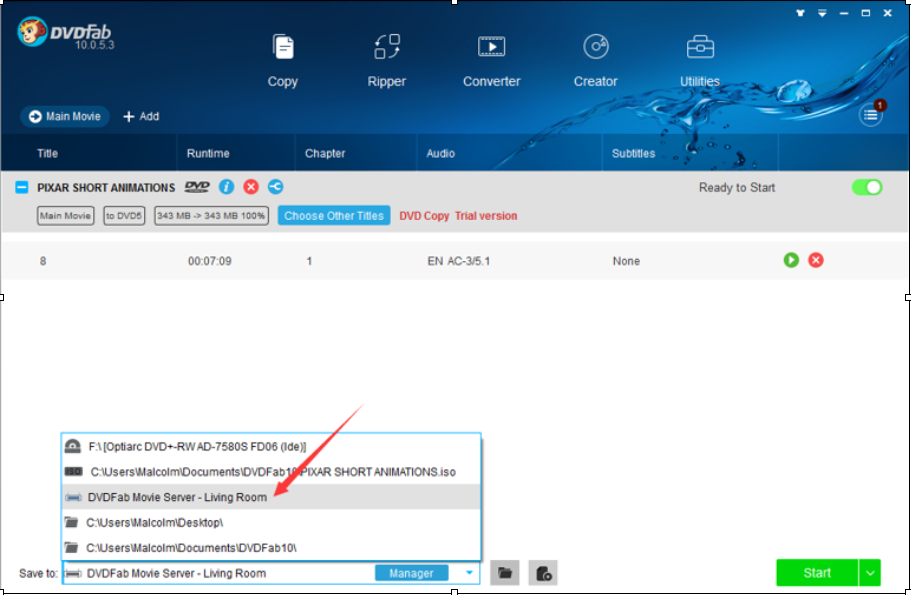
Task: Click the Runtime column header
Action: click(208, 153)
